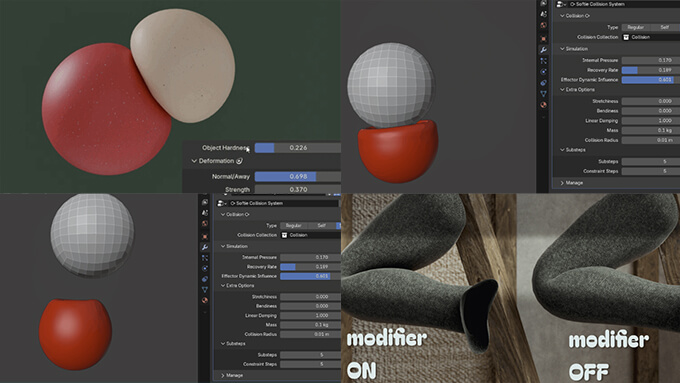Open modifier type dropdown in upper-right panel header
This screenshot has width=680, height=383.
tap(562, 4)
